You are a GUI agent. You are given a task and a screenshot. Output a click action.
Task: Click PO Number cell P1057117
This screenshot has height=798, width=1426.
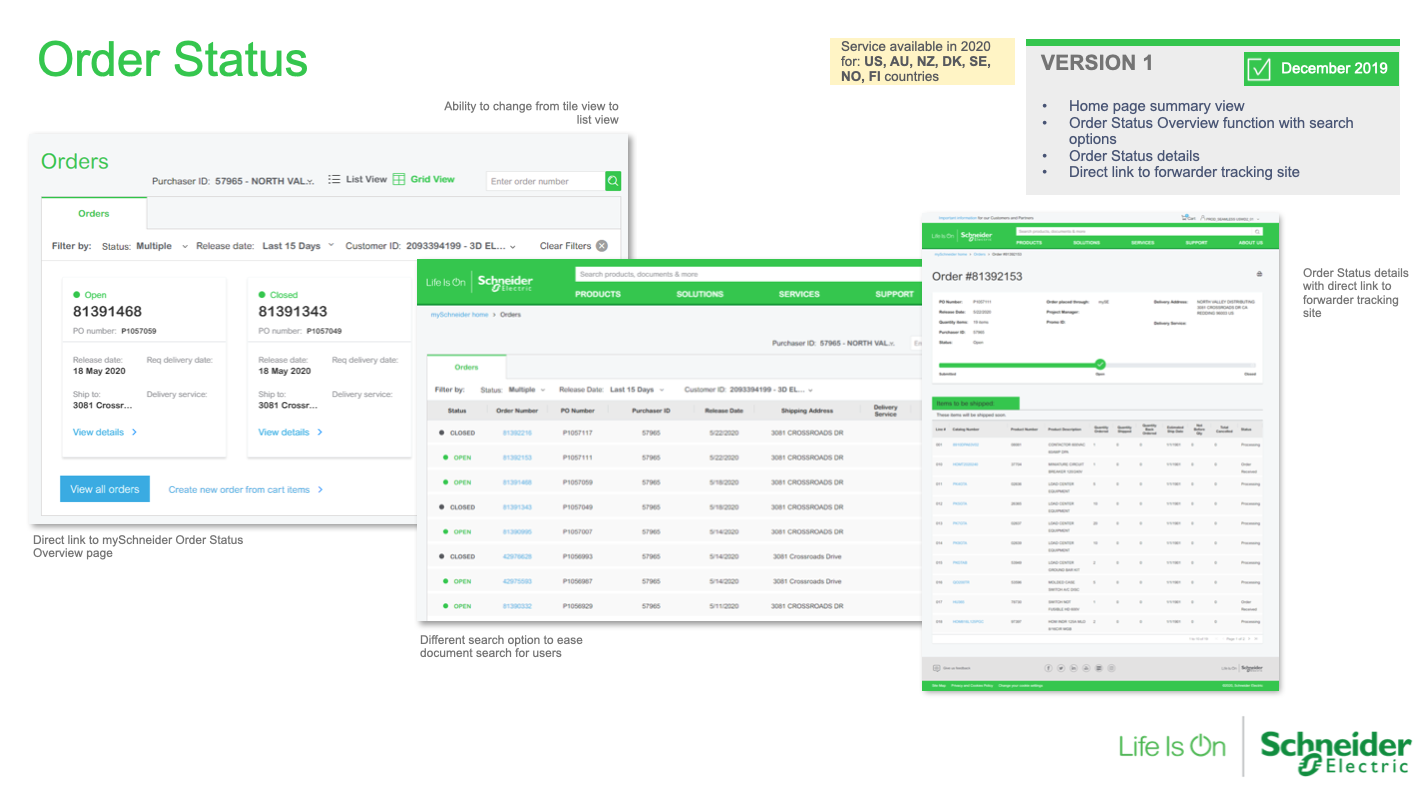(x=578, y=433)
